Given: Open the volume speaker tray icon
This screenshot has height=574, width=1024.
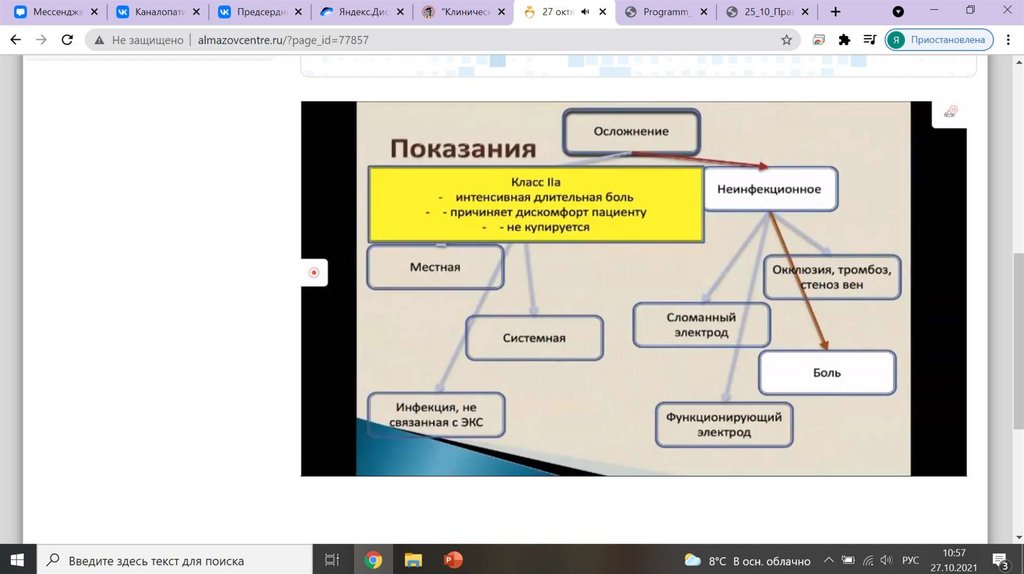Looking at the screenshot, I should point(886,560).
